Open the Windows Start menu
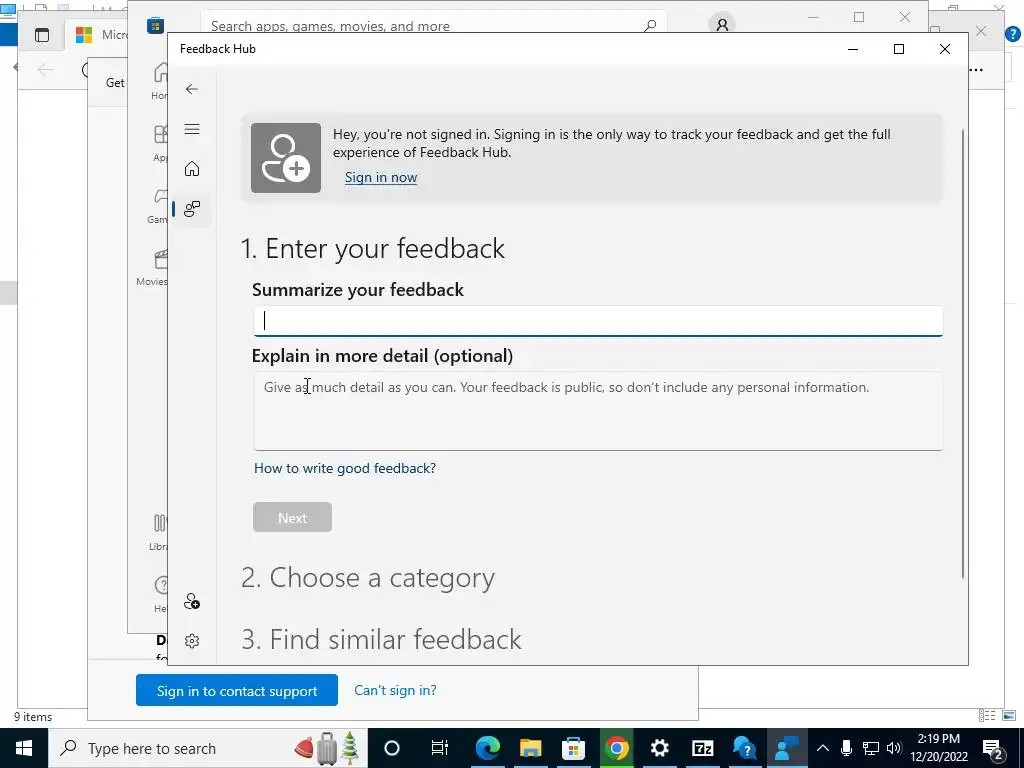Image resolution: width=1024 pixels, height=768 pixels. tap(24, 748)
